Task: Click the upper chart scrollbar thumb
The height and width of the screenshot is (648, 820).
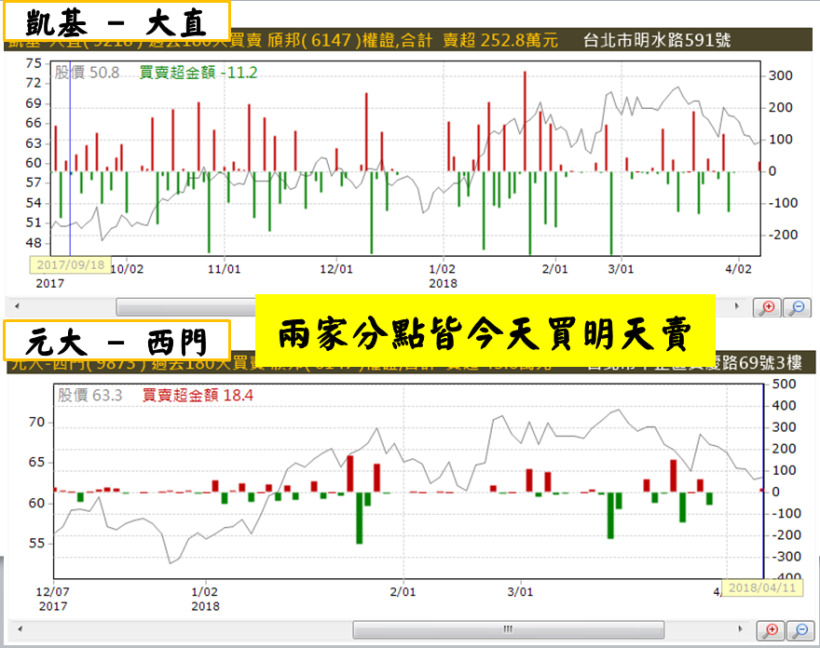Action: (186, 307)
